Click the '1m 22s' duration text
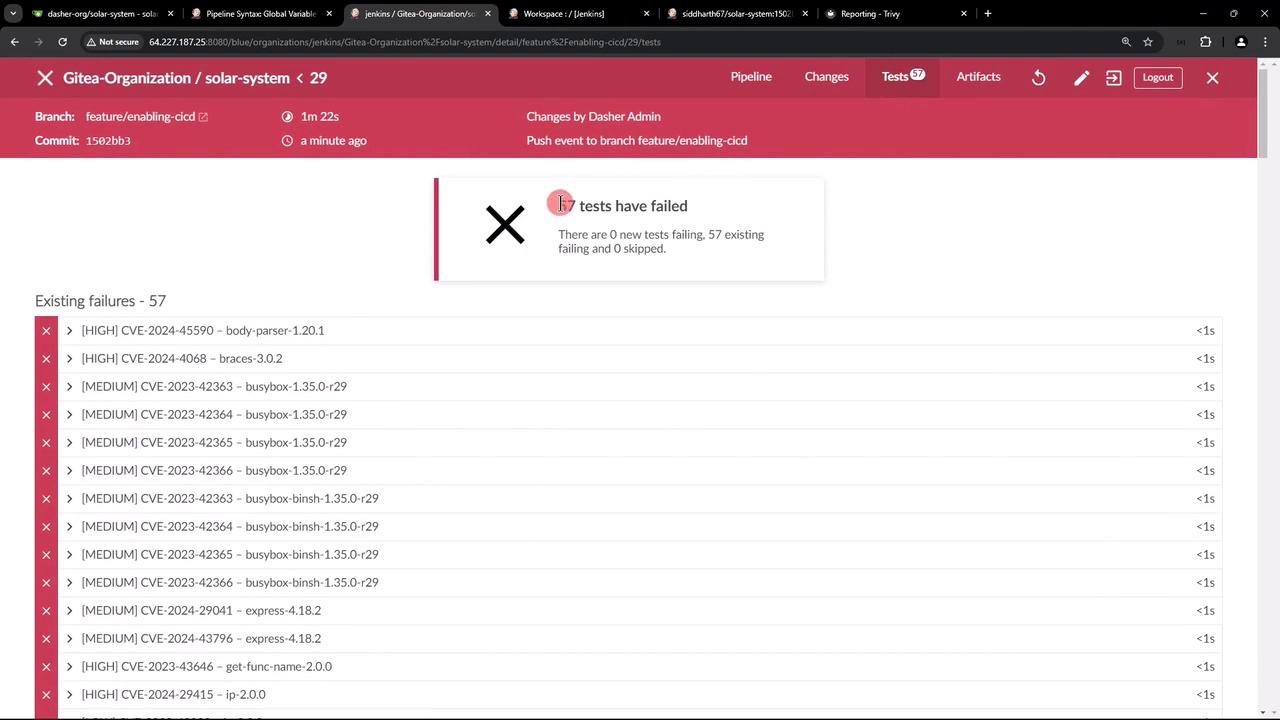This screenshot has height=720, width=1280. pos(320,117)
